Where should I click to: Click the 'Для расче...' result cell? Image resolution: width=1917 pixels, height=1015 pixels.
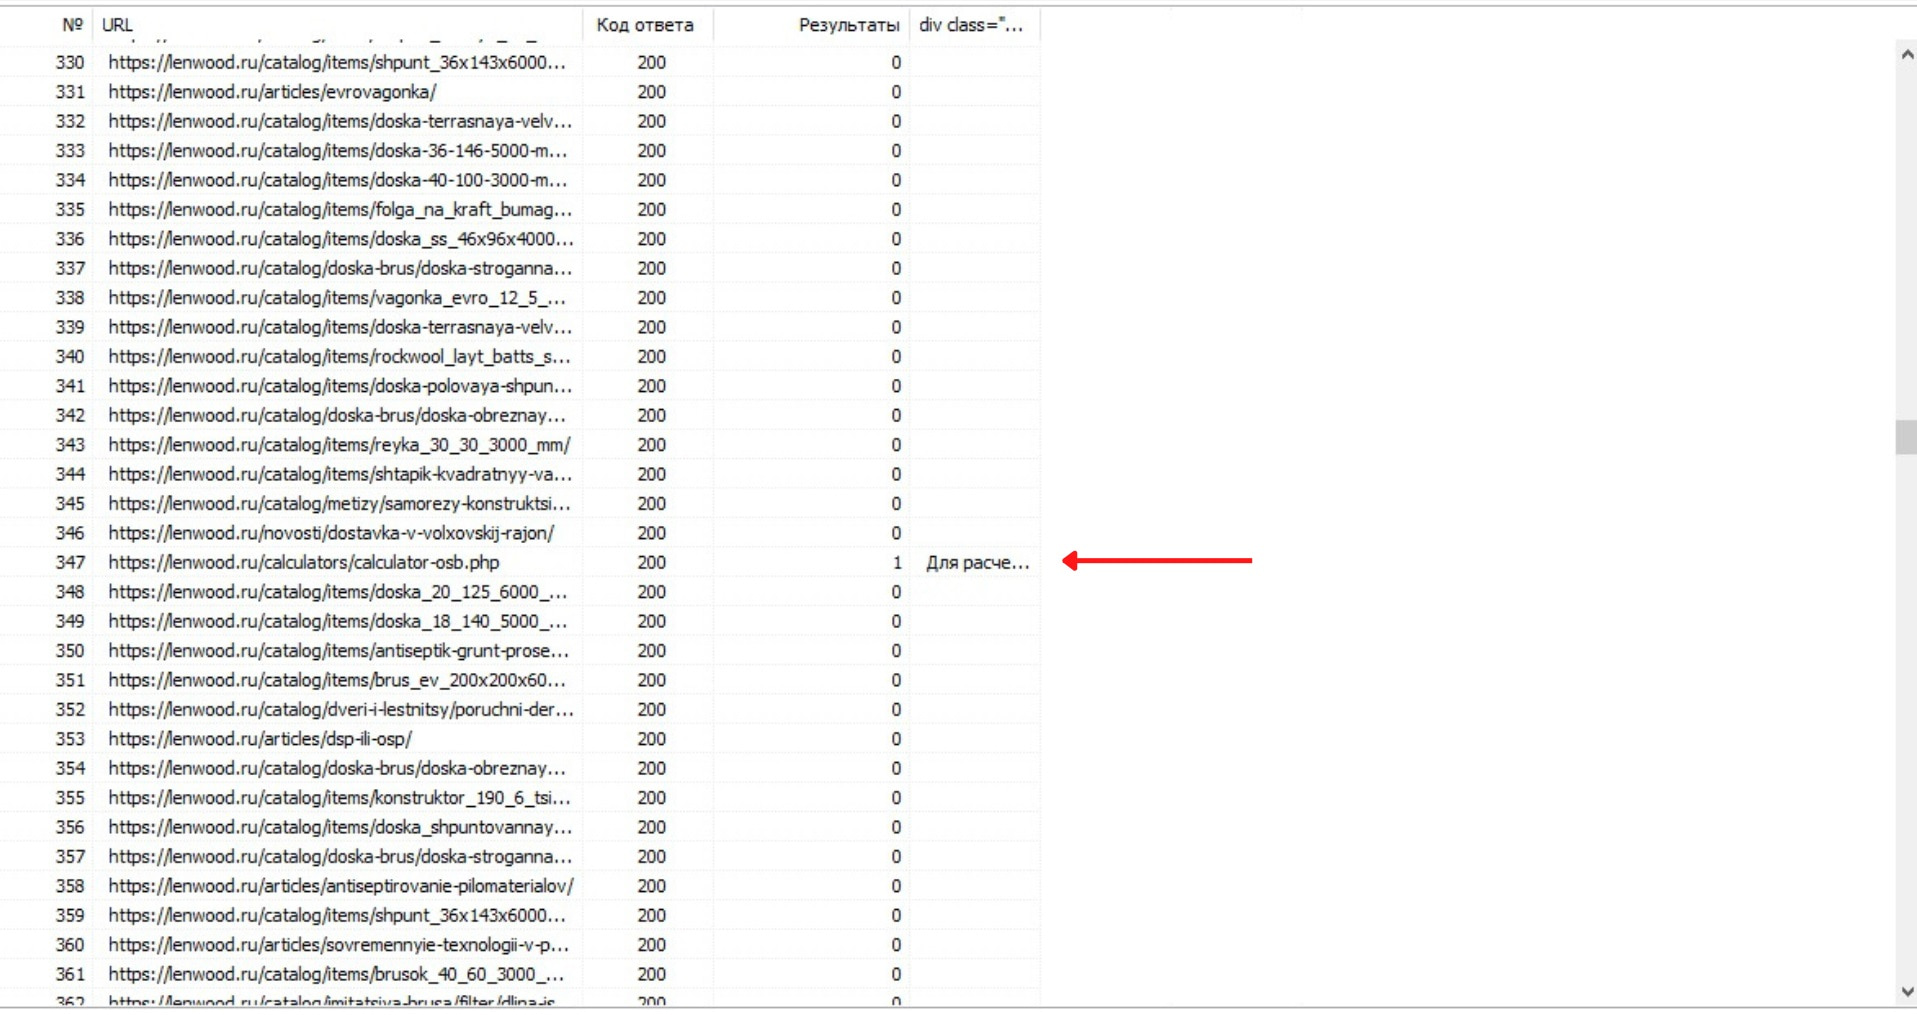coord(977,562)
